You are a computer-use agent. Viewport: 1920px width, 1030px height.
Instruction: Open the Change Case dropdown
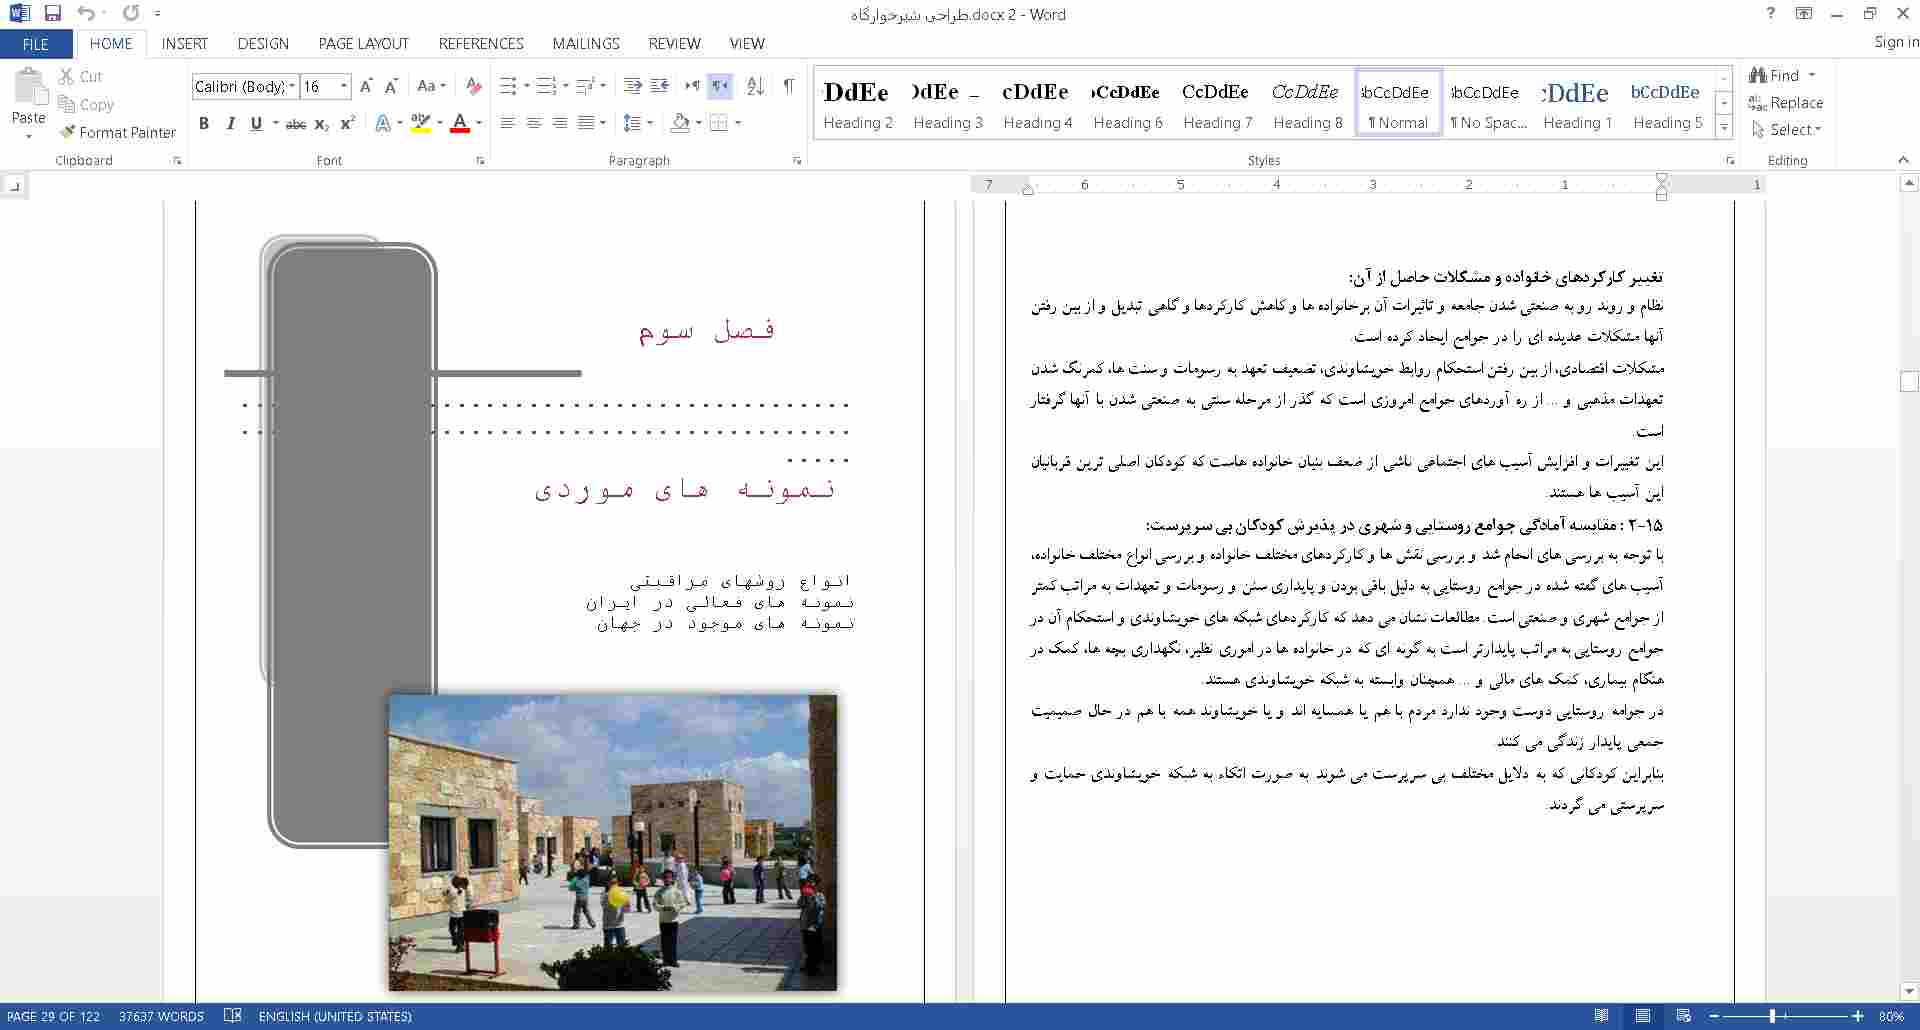(431, 86)
